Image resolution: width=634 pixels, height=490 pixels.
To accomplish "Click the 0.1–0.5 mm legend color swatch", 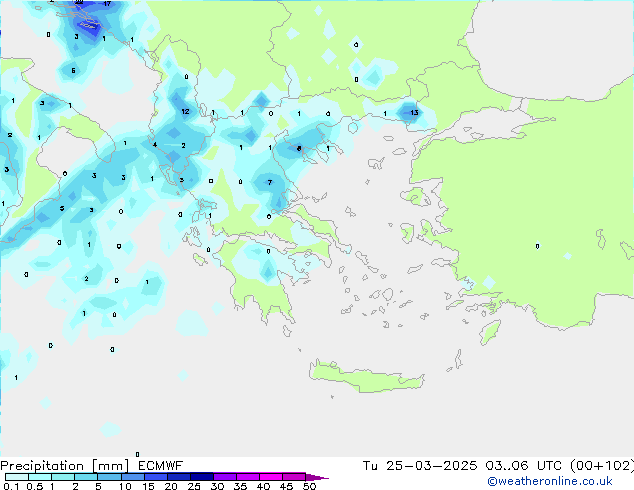I will click(x=17, y=477).
